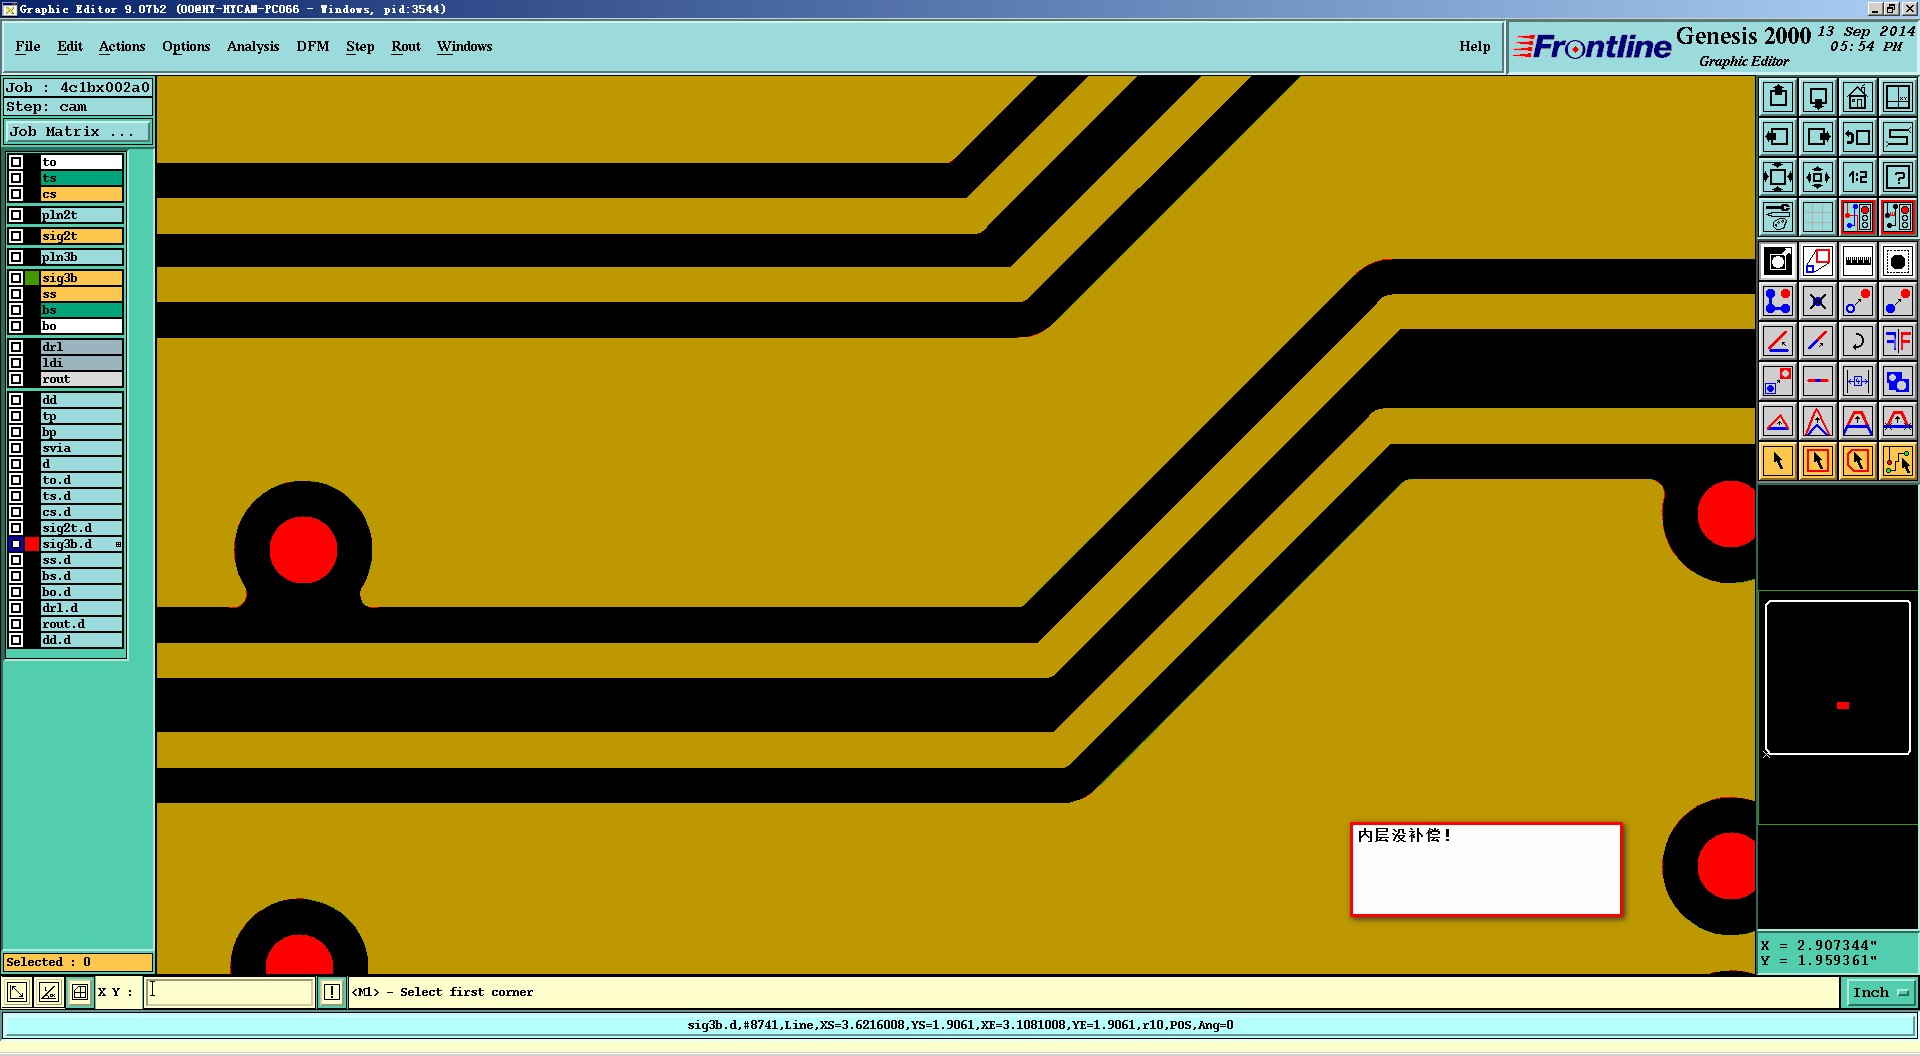The height and width of the screenshot is (1056, 1920).
Task: Click the question mark help icon
Action: coord(1898,177)
